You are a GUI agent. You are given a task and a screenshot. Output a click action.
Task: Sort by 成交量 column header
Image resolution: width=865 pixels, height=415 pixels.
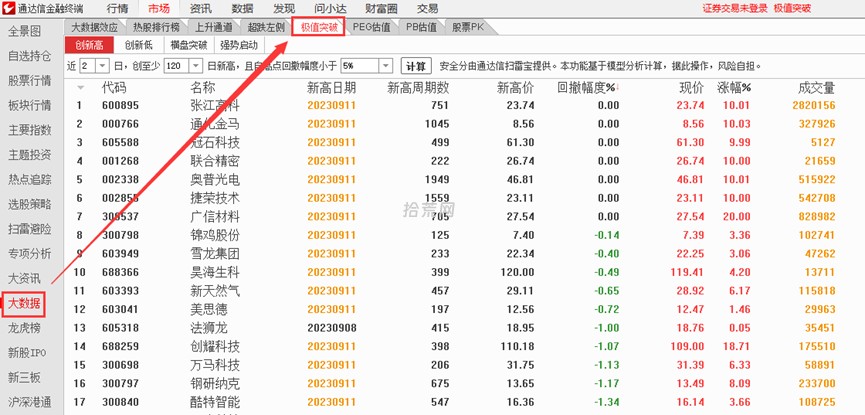816,88
